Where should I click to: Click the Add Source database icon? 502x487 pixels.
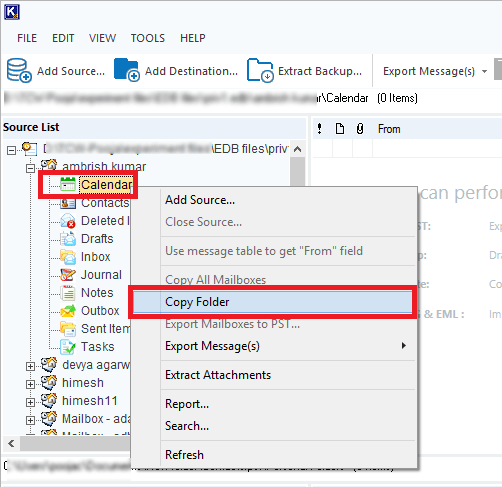pos(19,70)
